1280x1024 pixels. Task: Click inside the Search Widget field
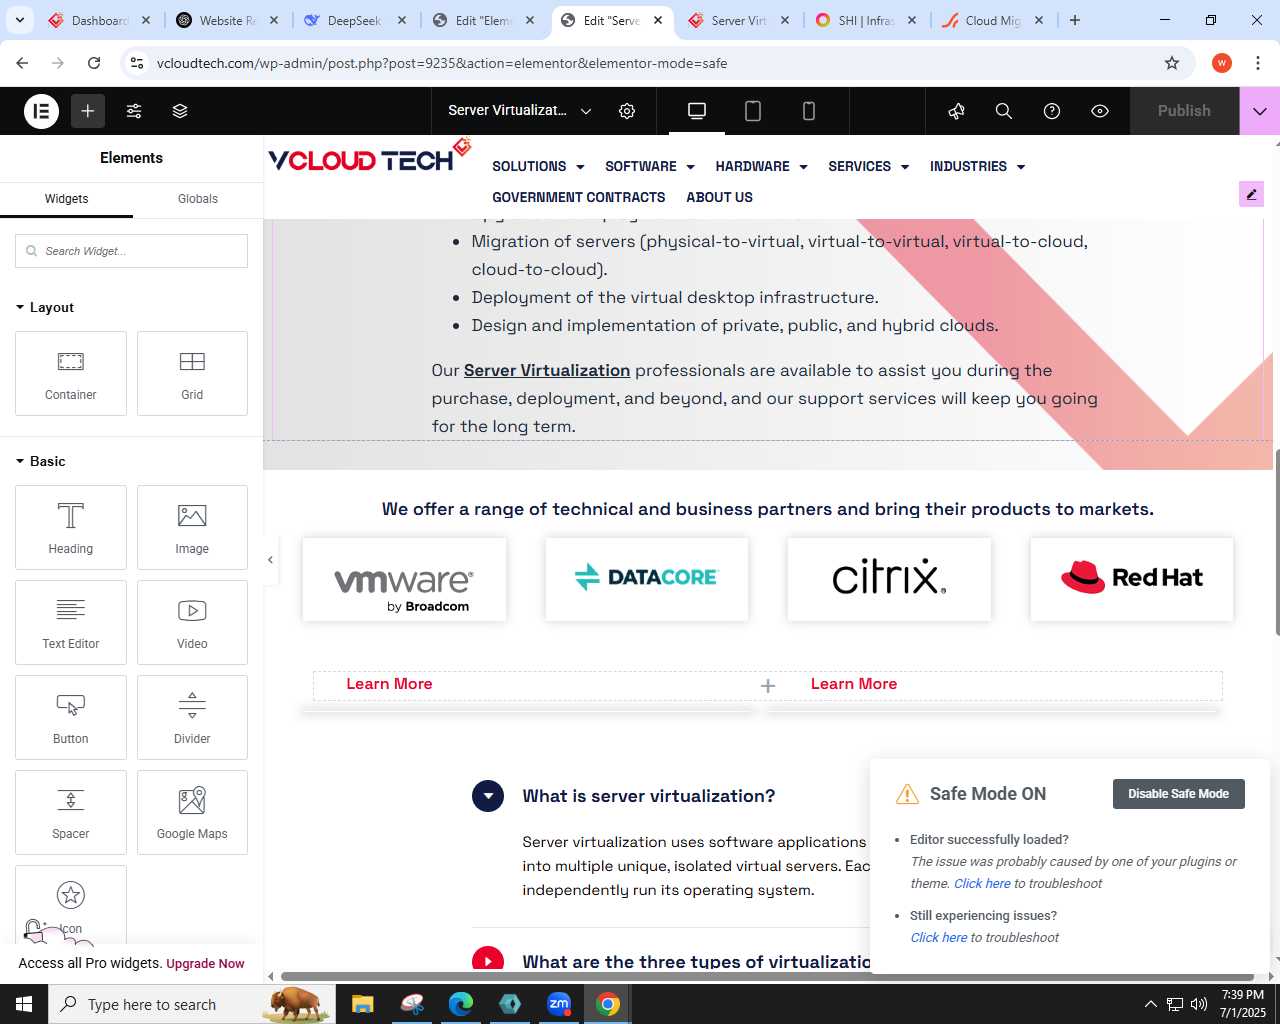pyautogui.click(x=131, y=251)
